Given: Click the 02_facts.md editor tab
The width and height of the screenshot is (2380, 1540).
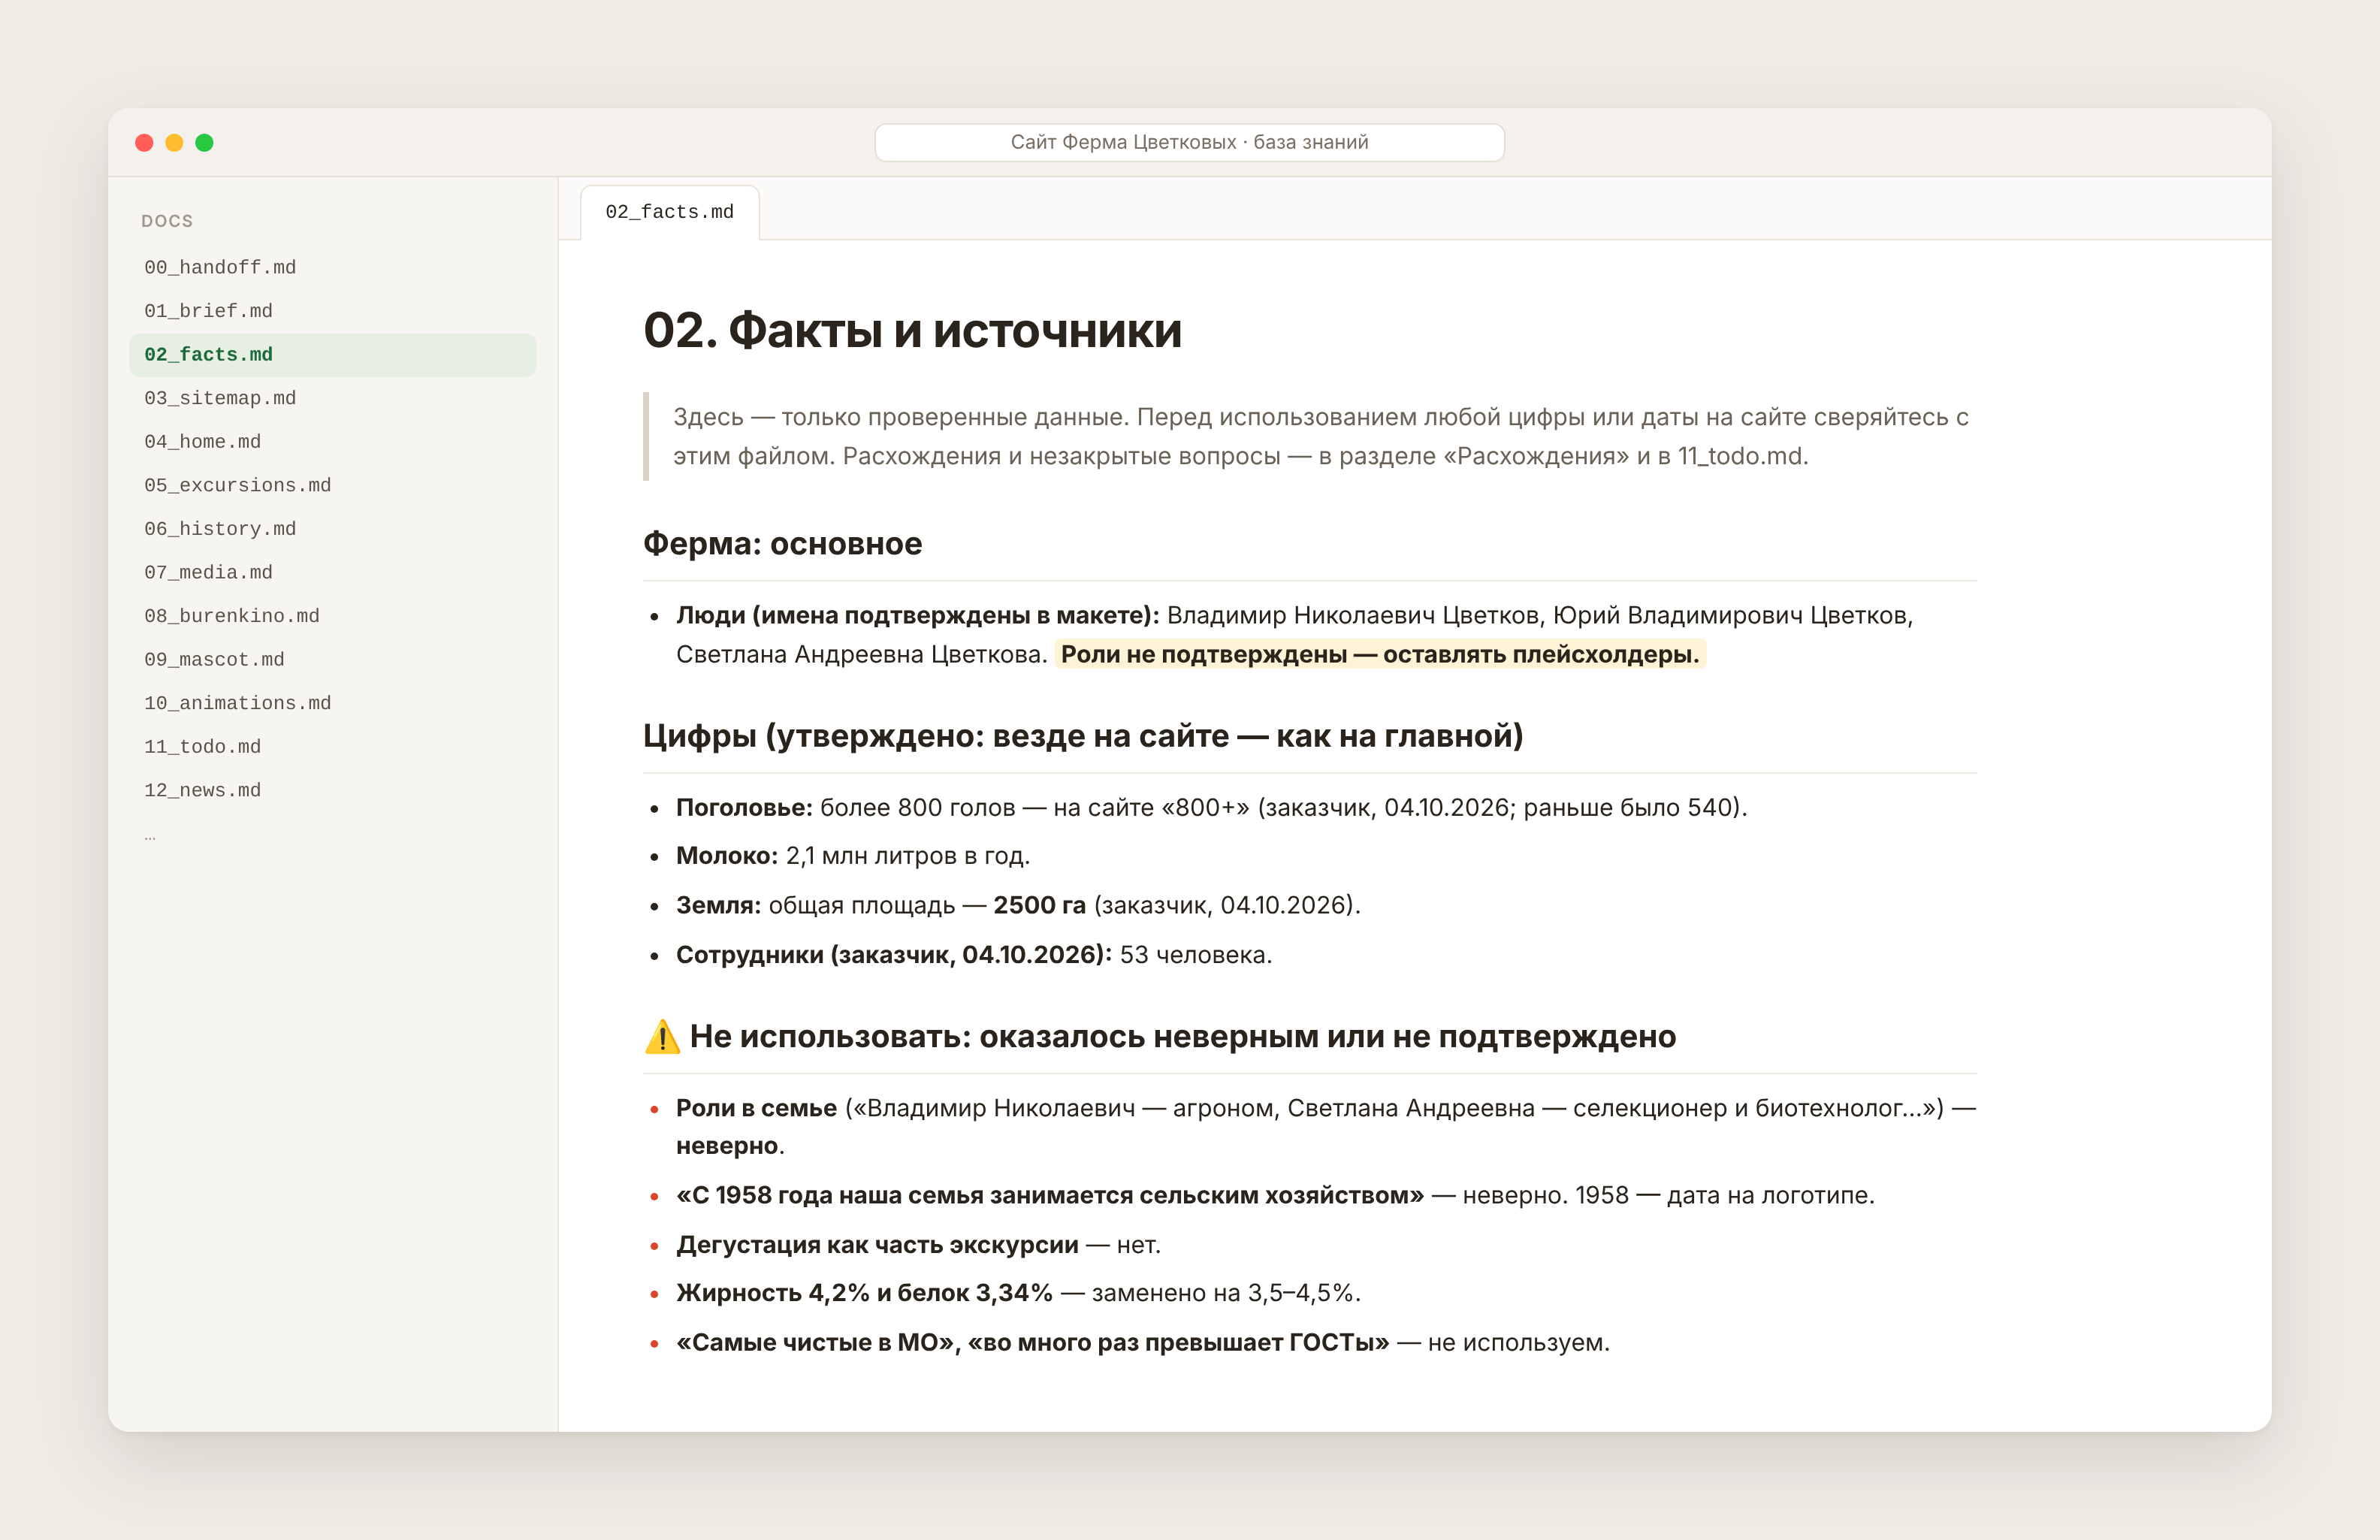Looking at the screenshot, I should point(669,212).
